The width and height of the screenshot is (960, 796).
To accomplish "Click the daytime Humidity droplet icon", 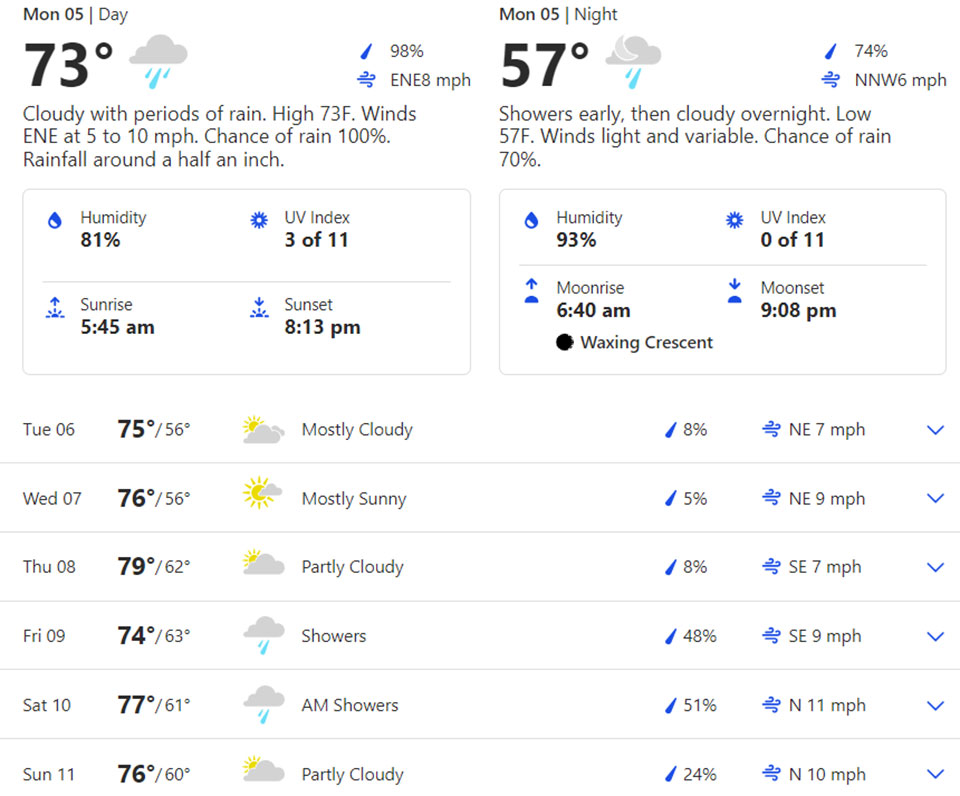I will [56, 221].
